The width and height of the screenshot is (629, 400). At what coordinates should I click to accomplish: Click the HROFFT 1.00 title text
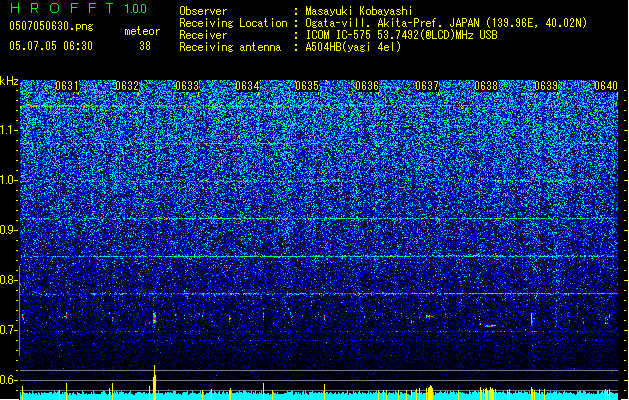79,8
